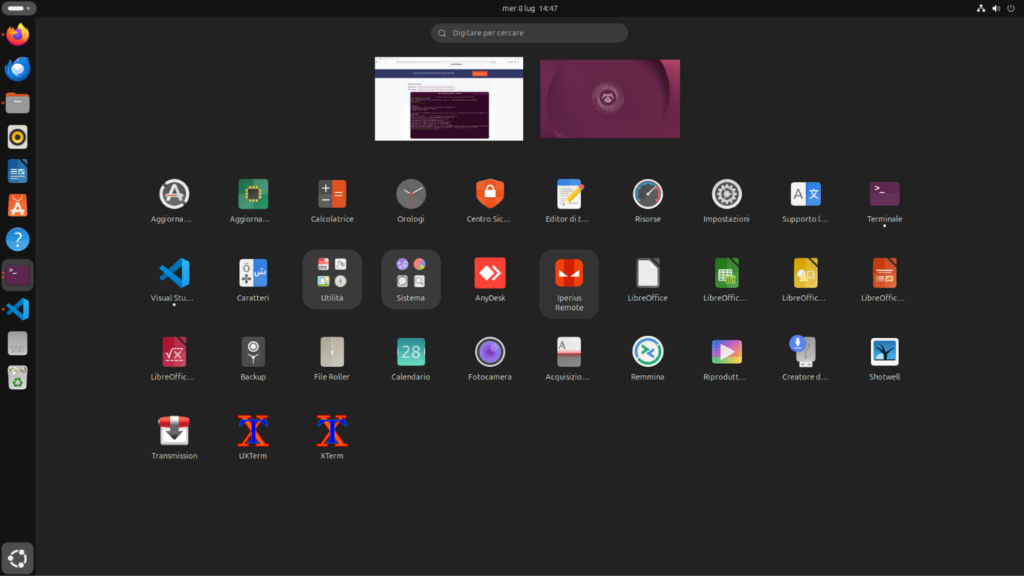Open the clock menu showing mer 8 lug
This screenshot has height=576, width=1024.
(x=530, y=8)
